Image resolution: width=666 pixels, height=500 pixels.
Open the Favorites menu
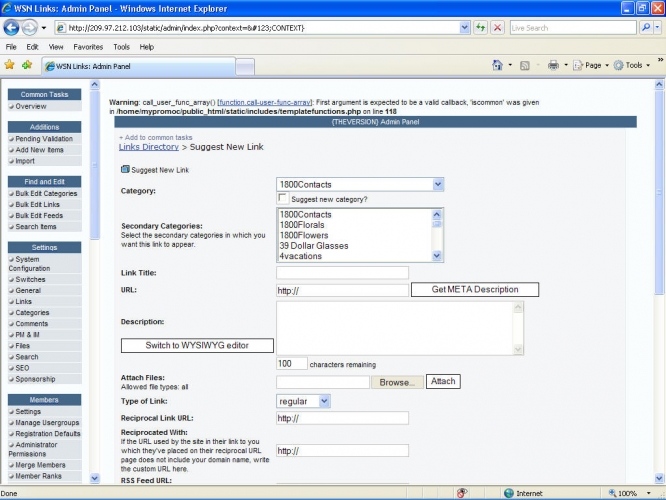pos(88,46)
